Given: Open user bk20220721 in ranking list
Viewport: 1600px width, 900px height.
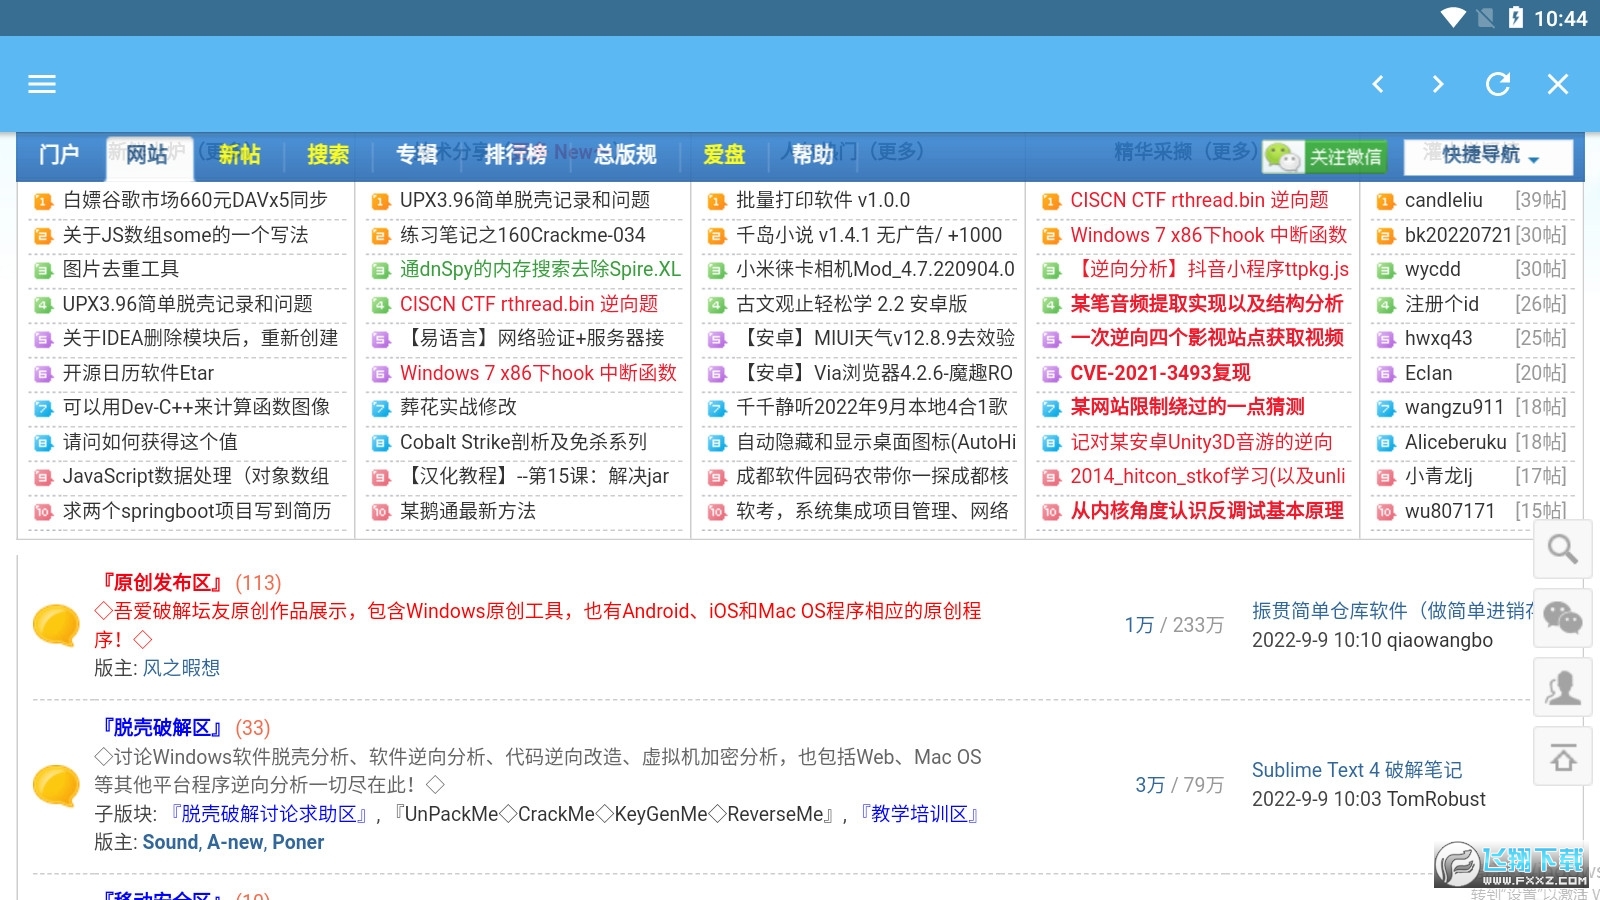Looking at the screenshot, I should point(1458,235).
